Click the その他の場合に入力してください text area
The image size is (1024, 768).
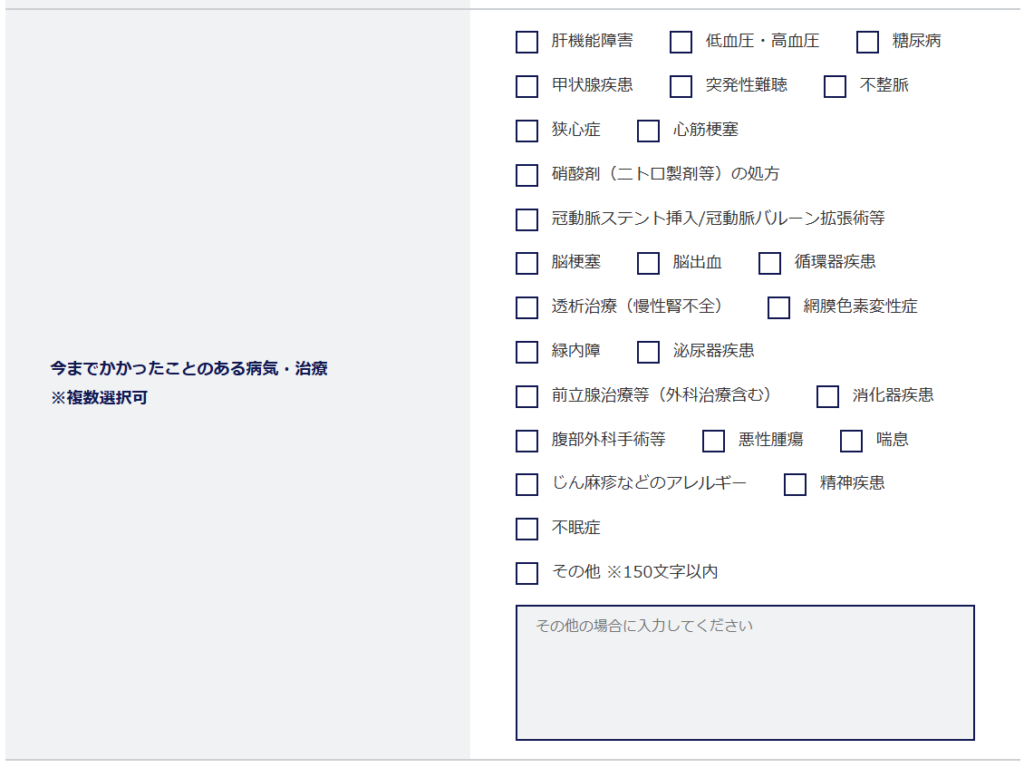745,673
